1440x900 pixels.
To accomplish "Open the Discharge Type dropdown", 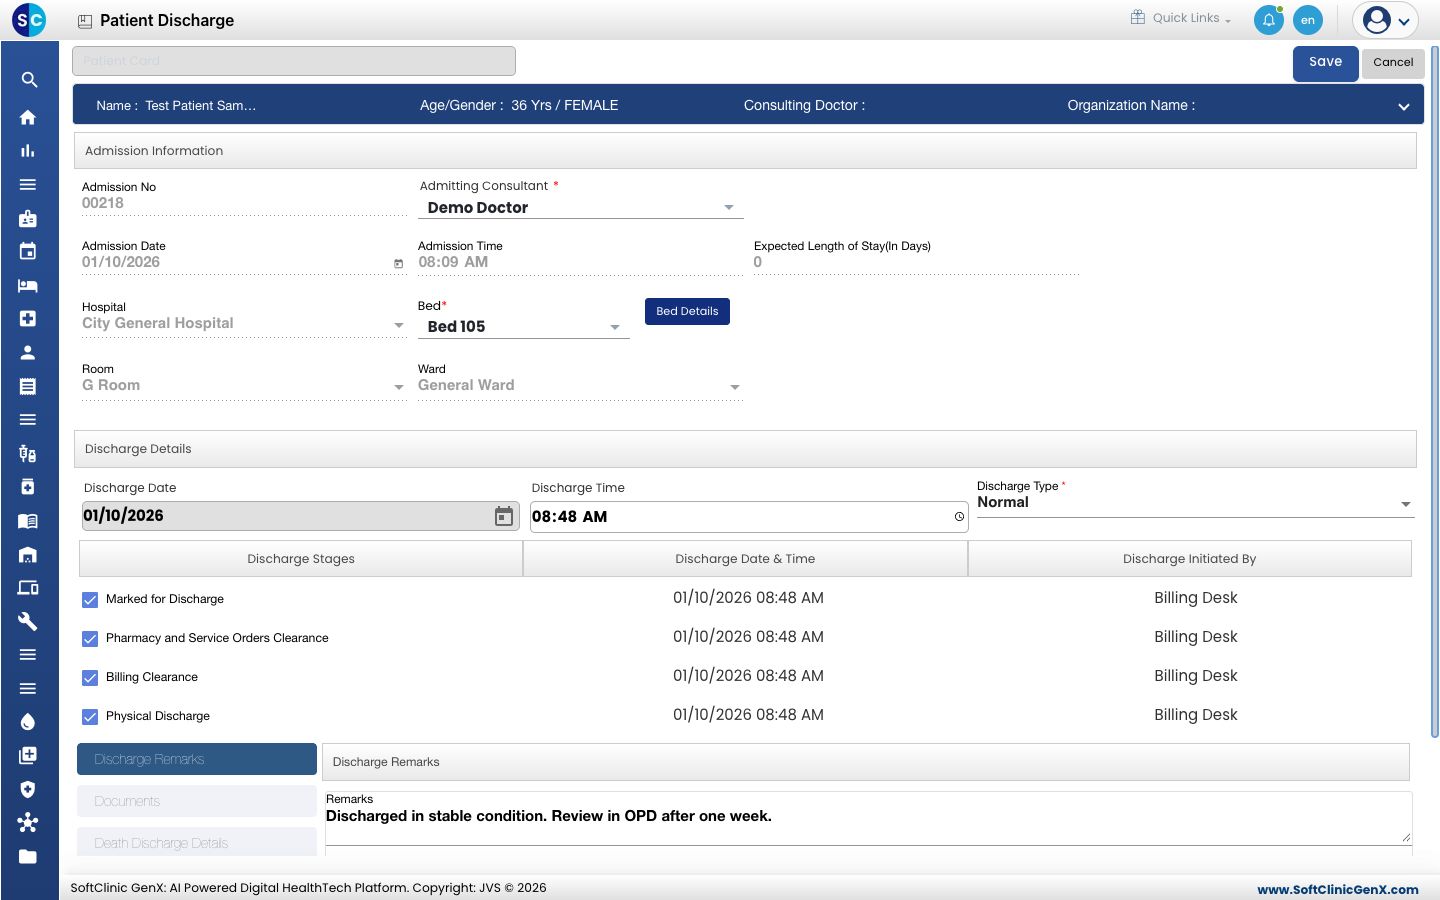I will coord(1195,503).
